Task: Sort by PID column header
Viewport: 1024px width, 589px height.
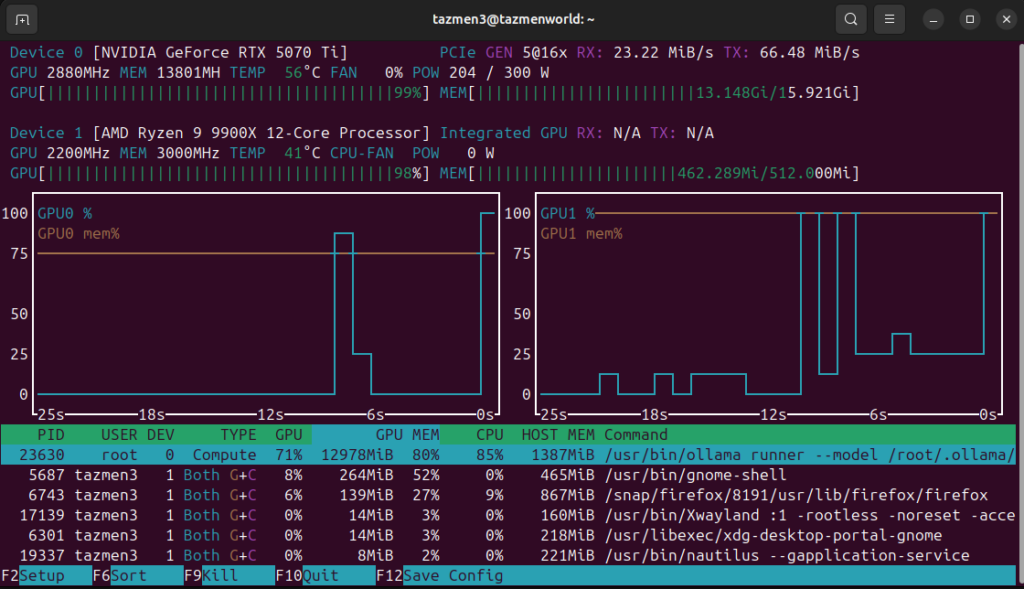Action: tap(50, 435)
